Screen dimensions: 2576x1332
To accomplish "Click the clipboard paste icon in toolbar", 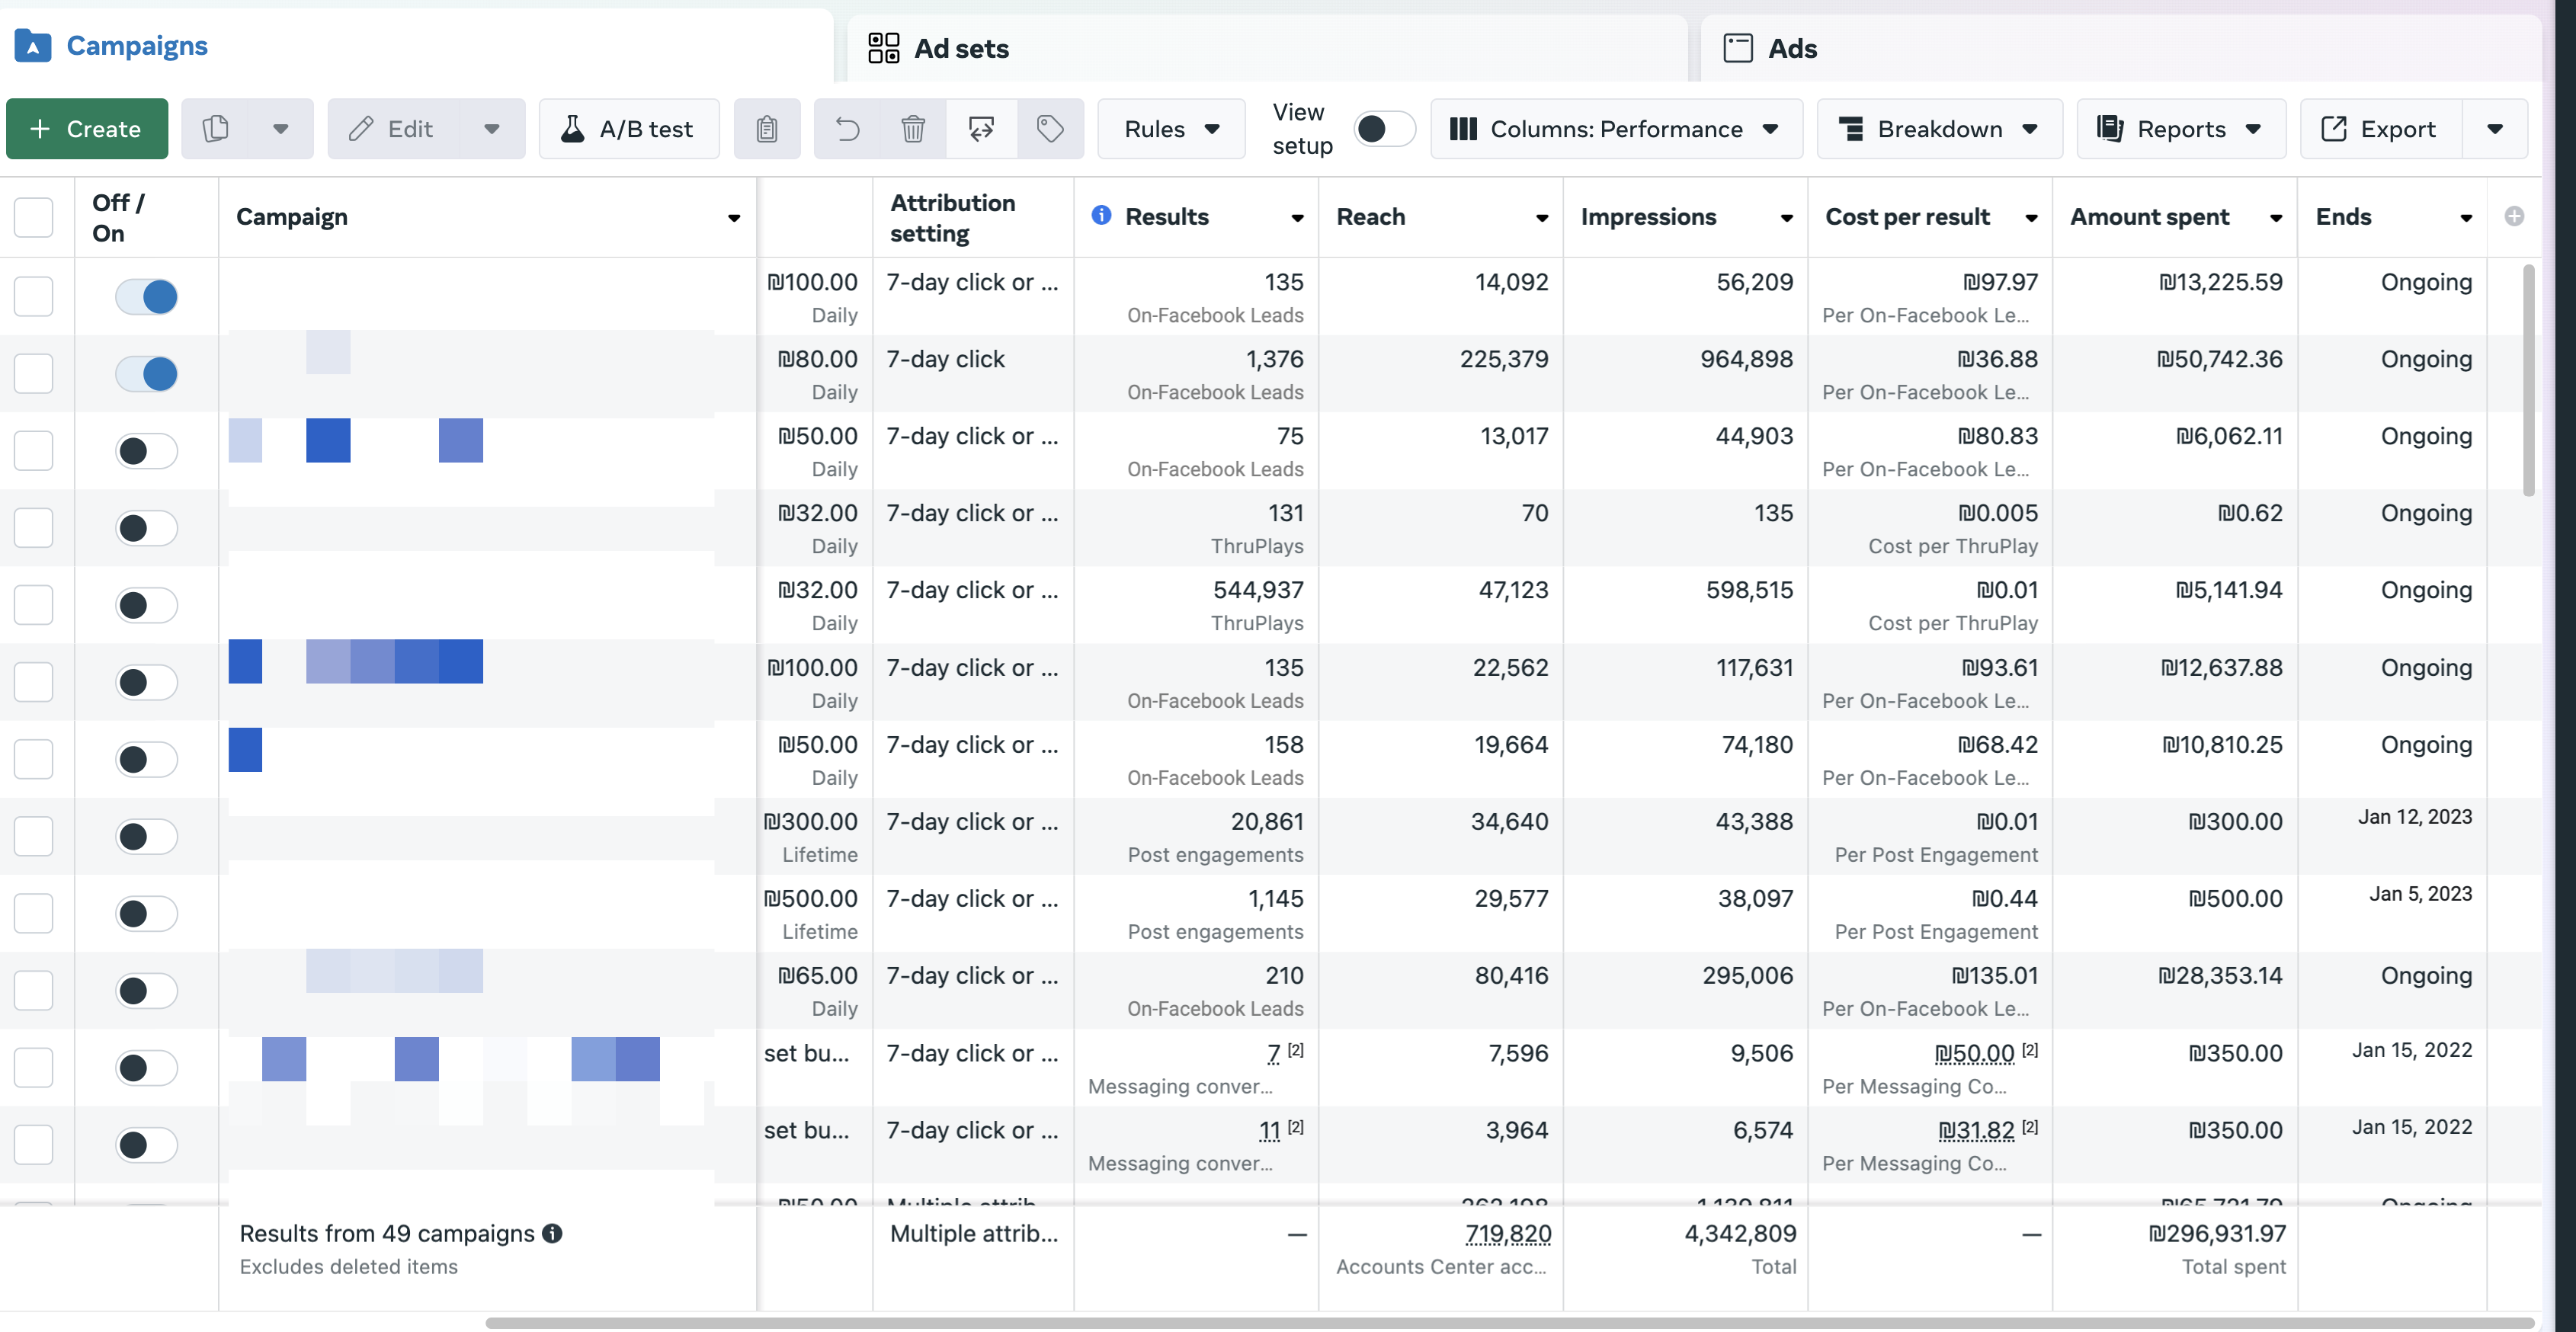I will click(x=766, y=129).
